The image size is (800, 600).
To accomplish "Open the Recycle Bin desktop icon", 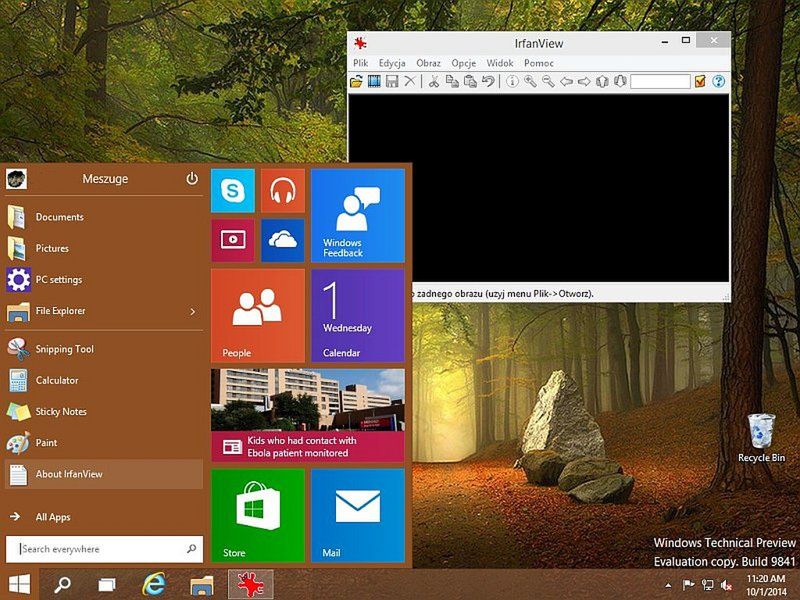I will click(x=761, y=438).
